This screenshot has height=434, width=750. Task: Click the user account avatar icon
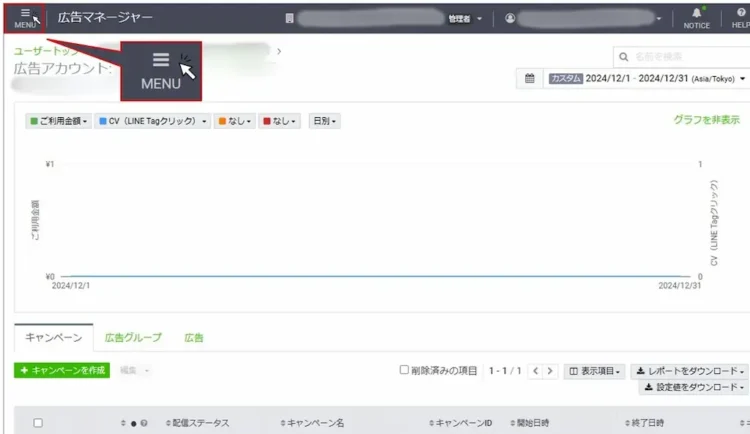point(510,18)
